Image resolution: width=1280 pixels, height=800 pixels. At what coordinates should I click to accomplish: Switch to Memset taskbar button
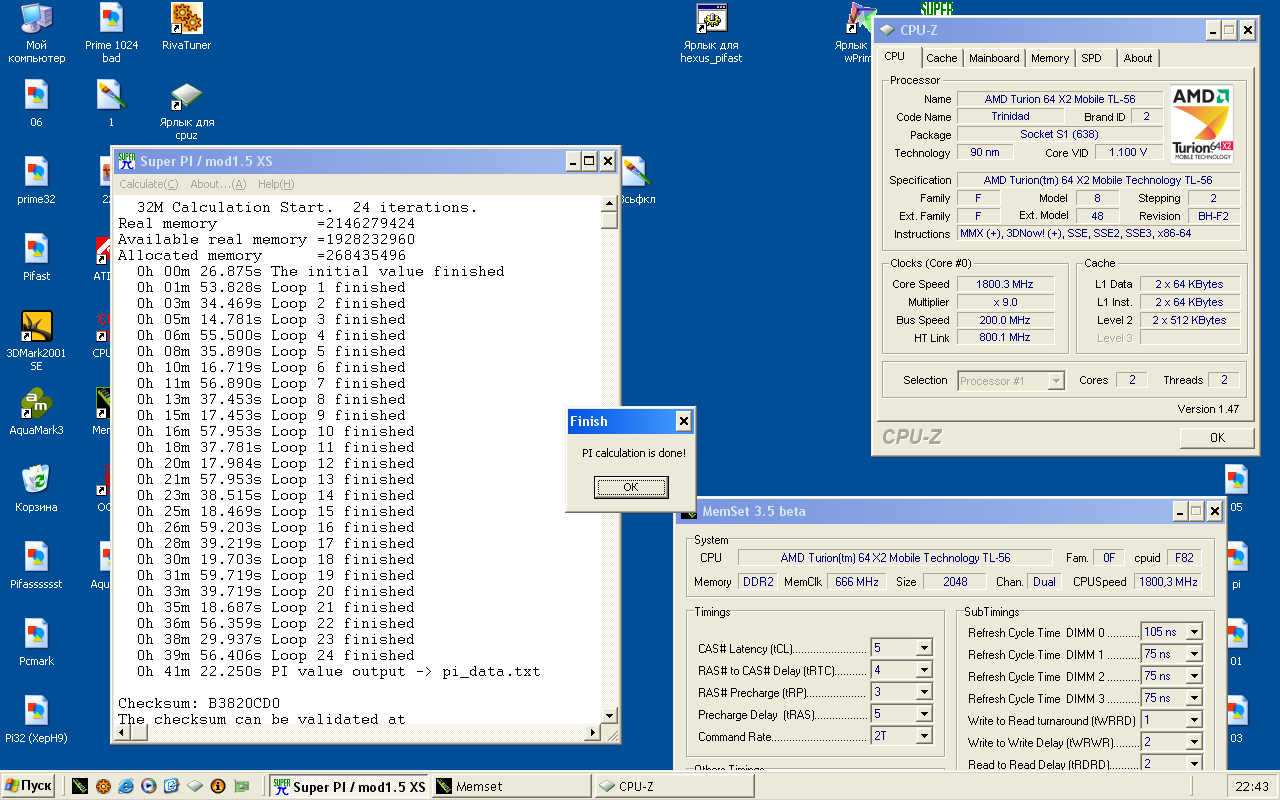click(512, 786)
